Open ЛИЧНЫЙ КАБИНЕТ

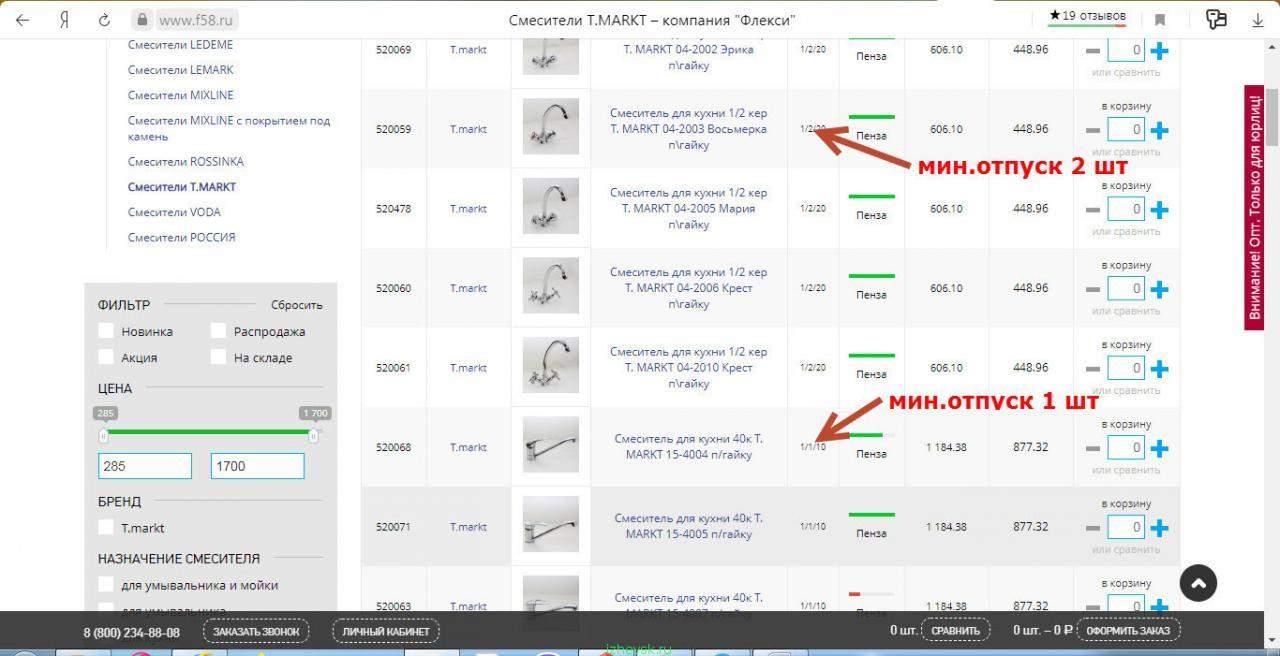(386, 631)
